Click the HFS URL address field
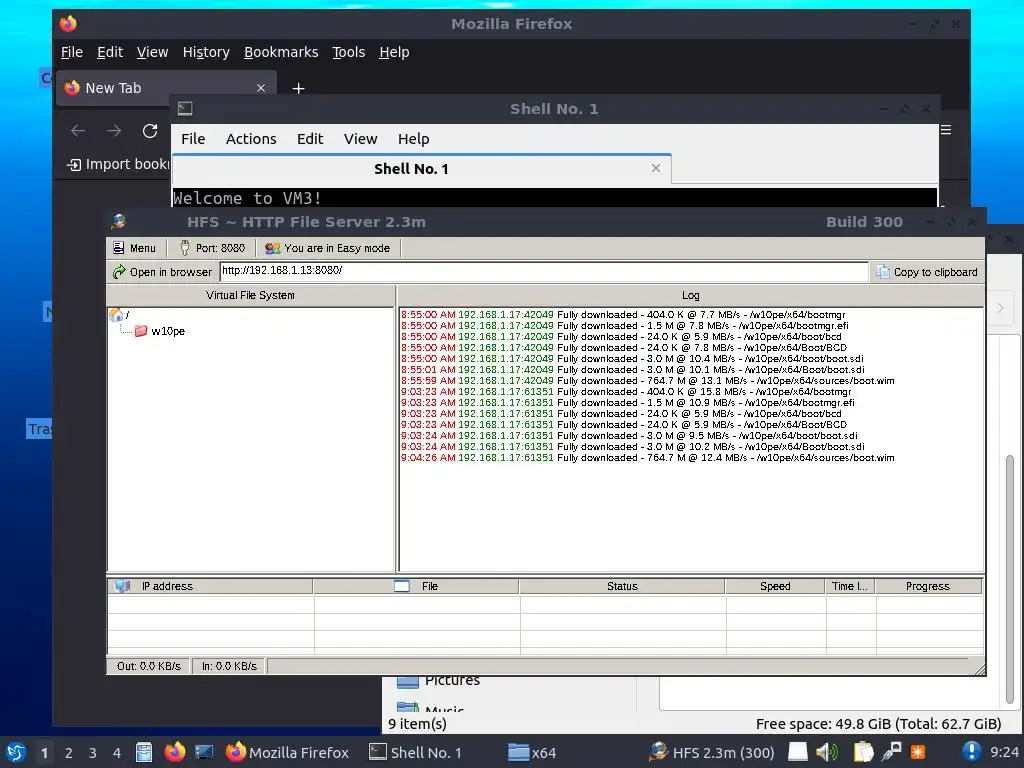 (x=543, y=271)
